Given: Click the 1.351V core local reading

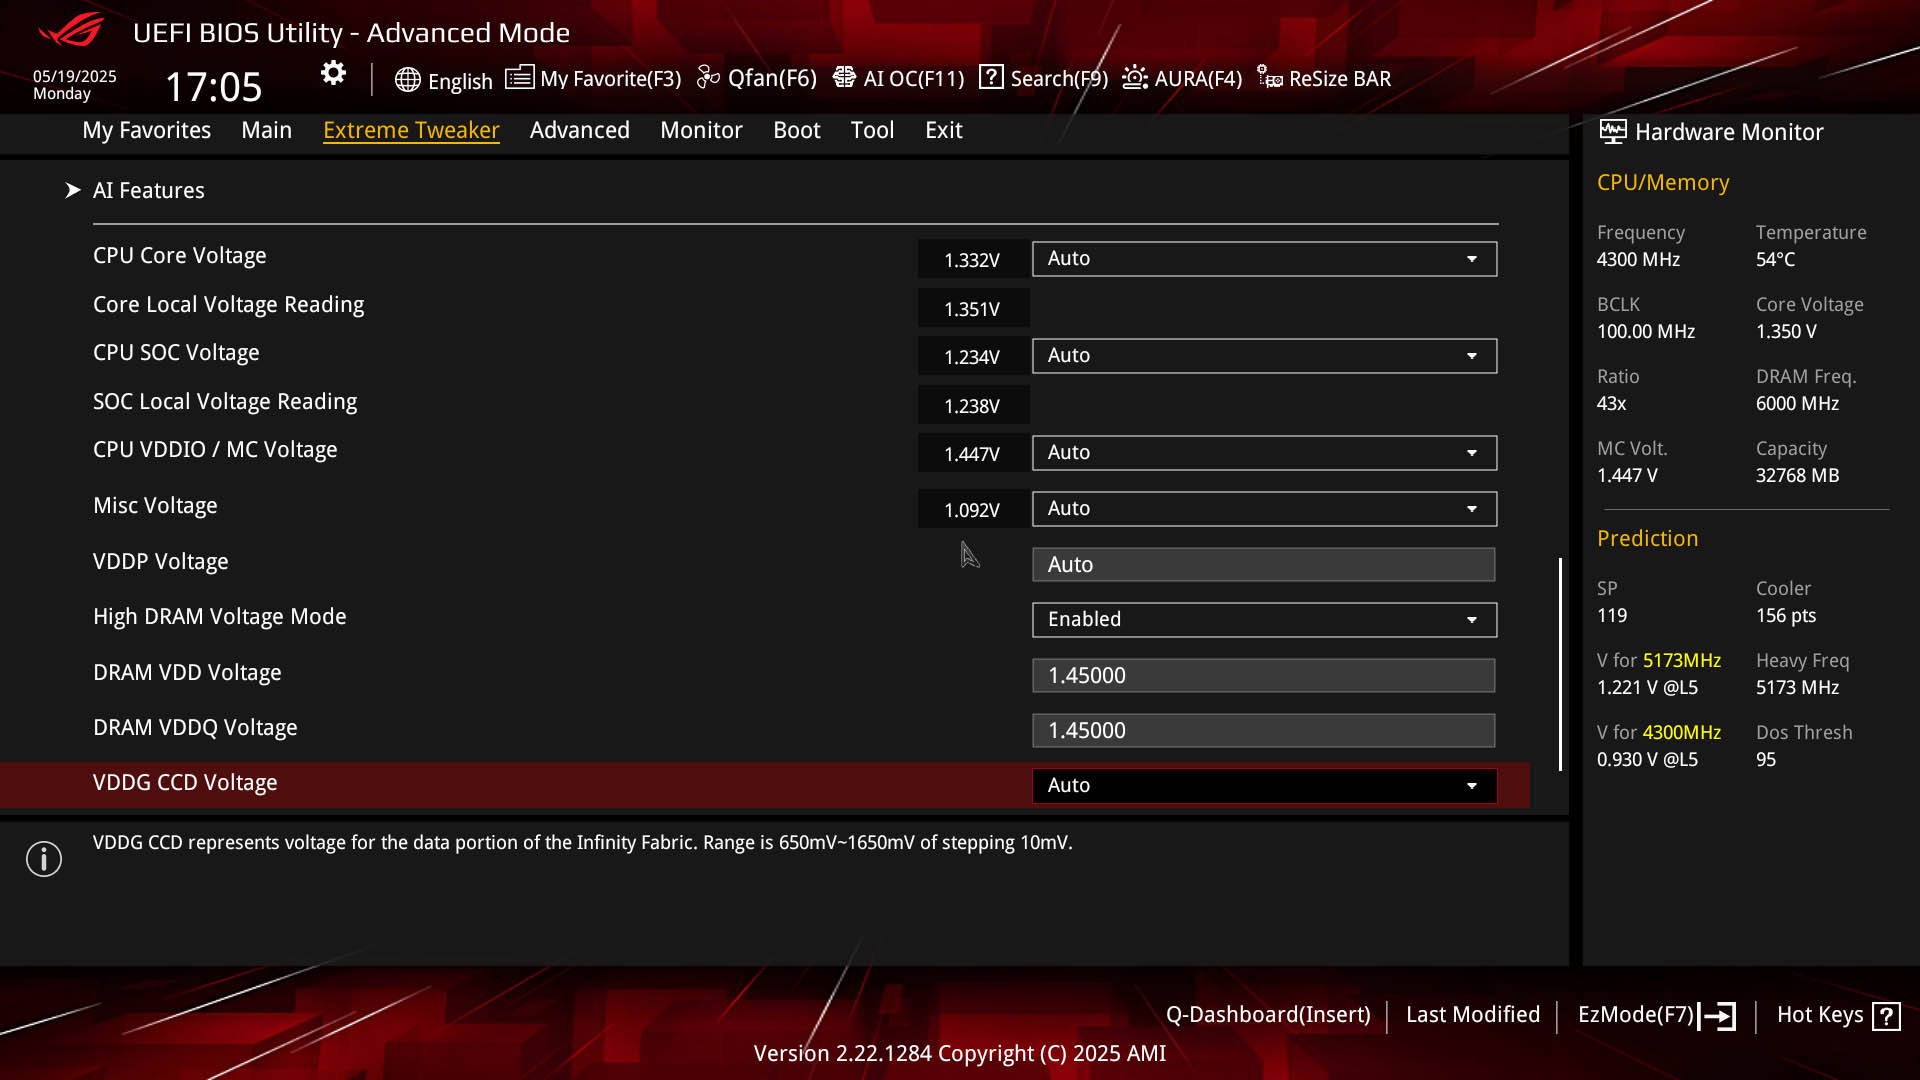Looking at the screenshot, I should point(973,309).
